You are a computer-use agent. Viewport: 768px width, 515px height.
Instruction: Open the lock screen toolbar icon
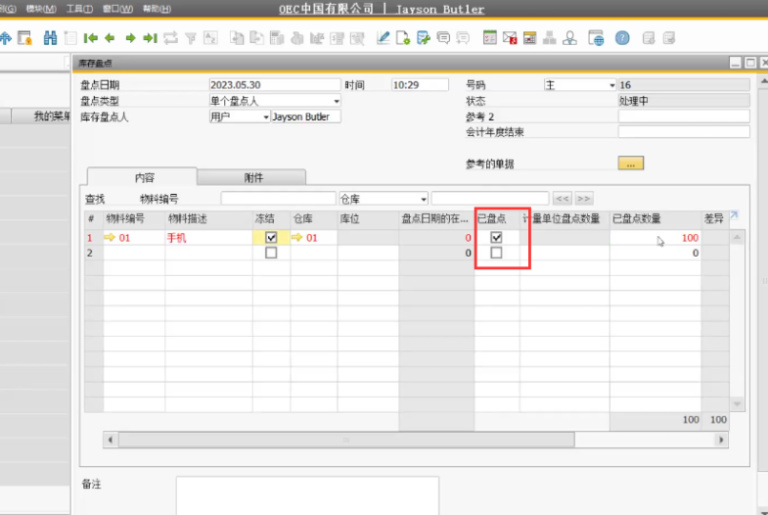[24, 38]
